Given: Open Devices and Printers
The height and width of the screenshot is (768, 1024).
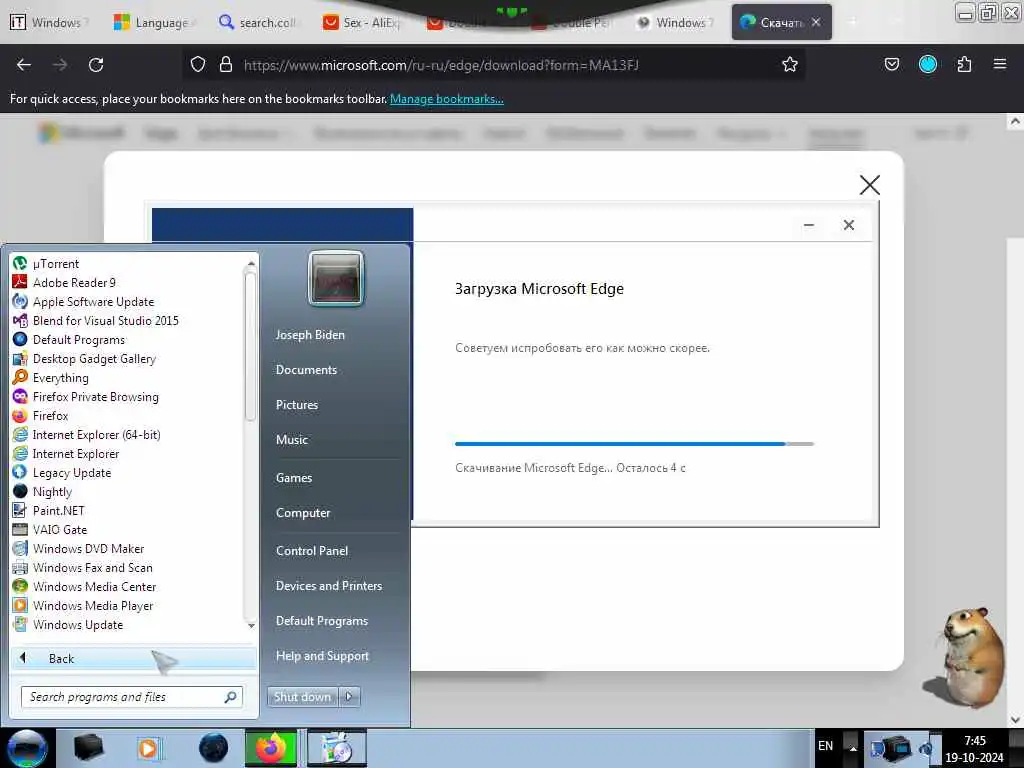Looking at the screenshot, I should click(x=329, y=586).
